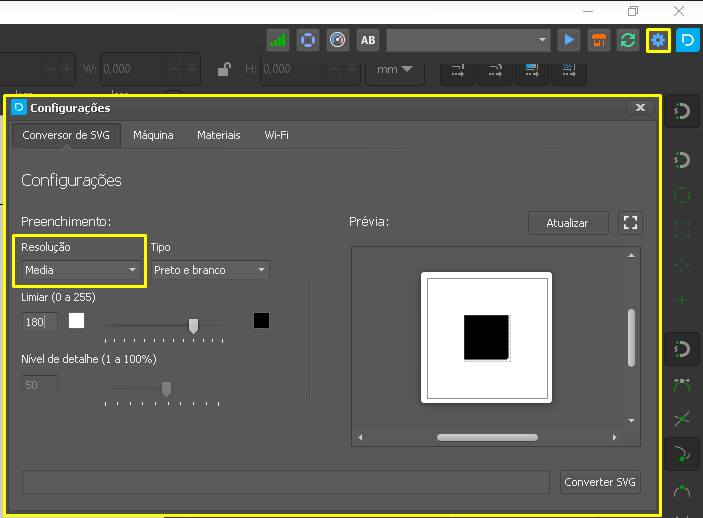Click the green refresh sync icon
Screen dimensions: 703x518
pos(628,40)
